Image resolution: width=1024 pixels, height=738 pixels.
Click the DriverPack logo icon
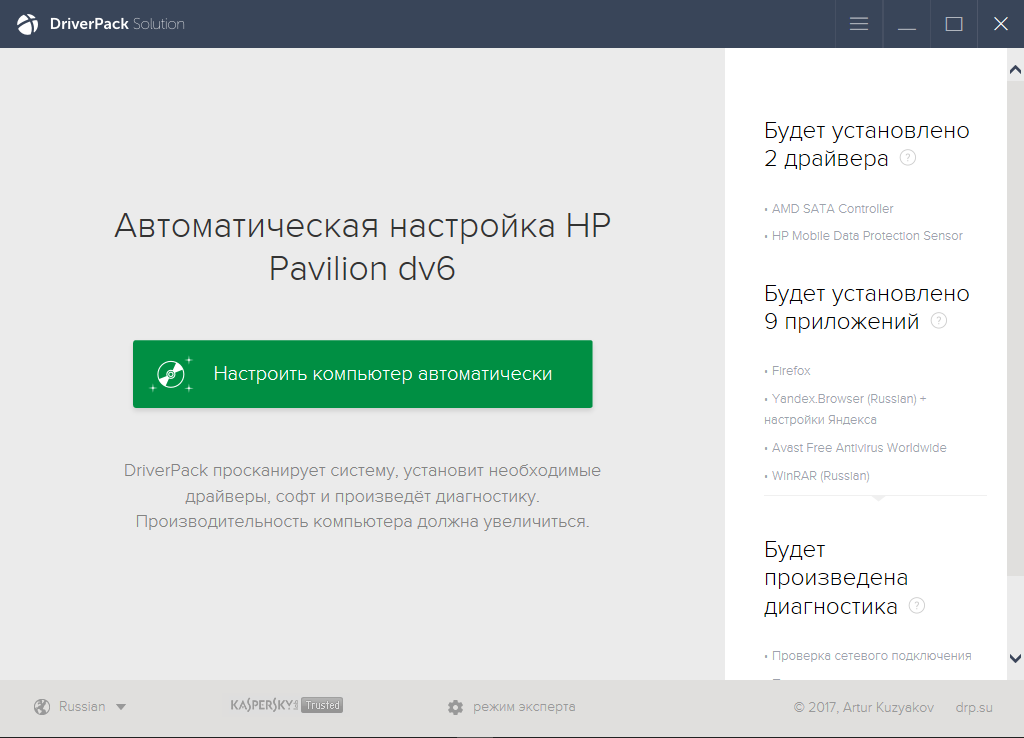27,24
